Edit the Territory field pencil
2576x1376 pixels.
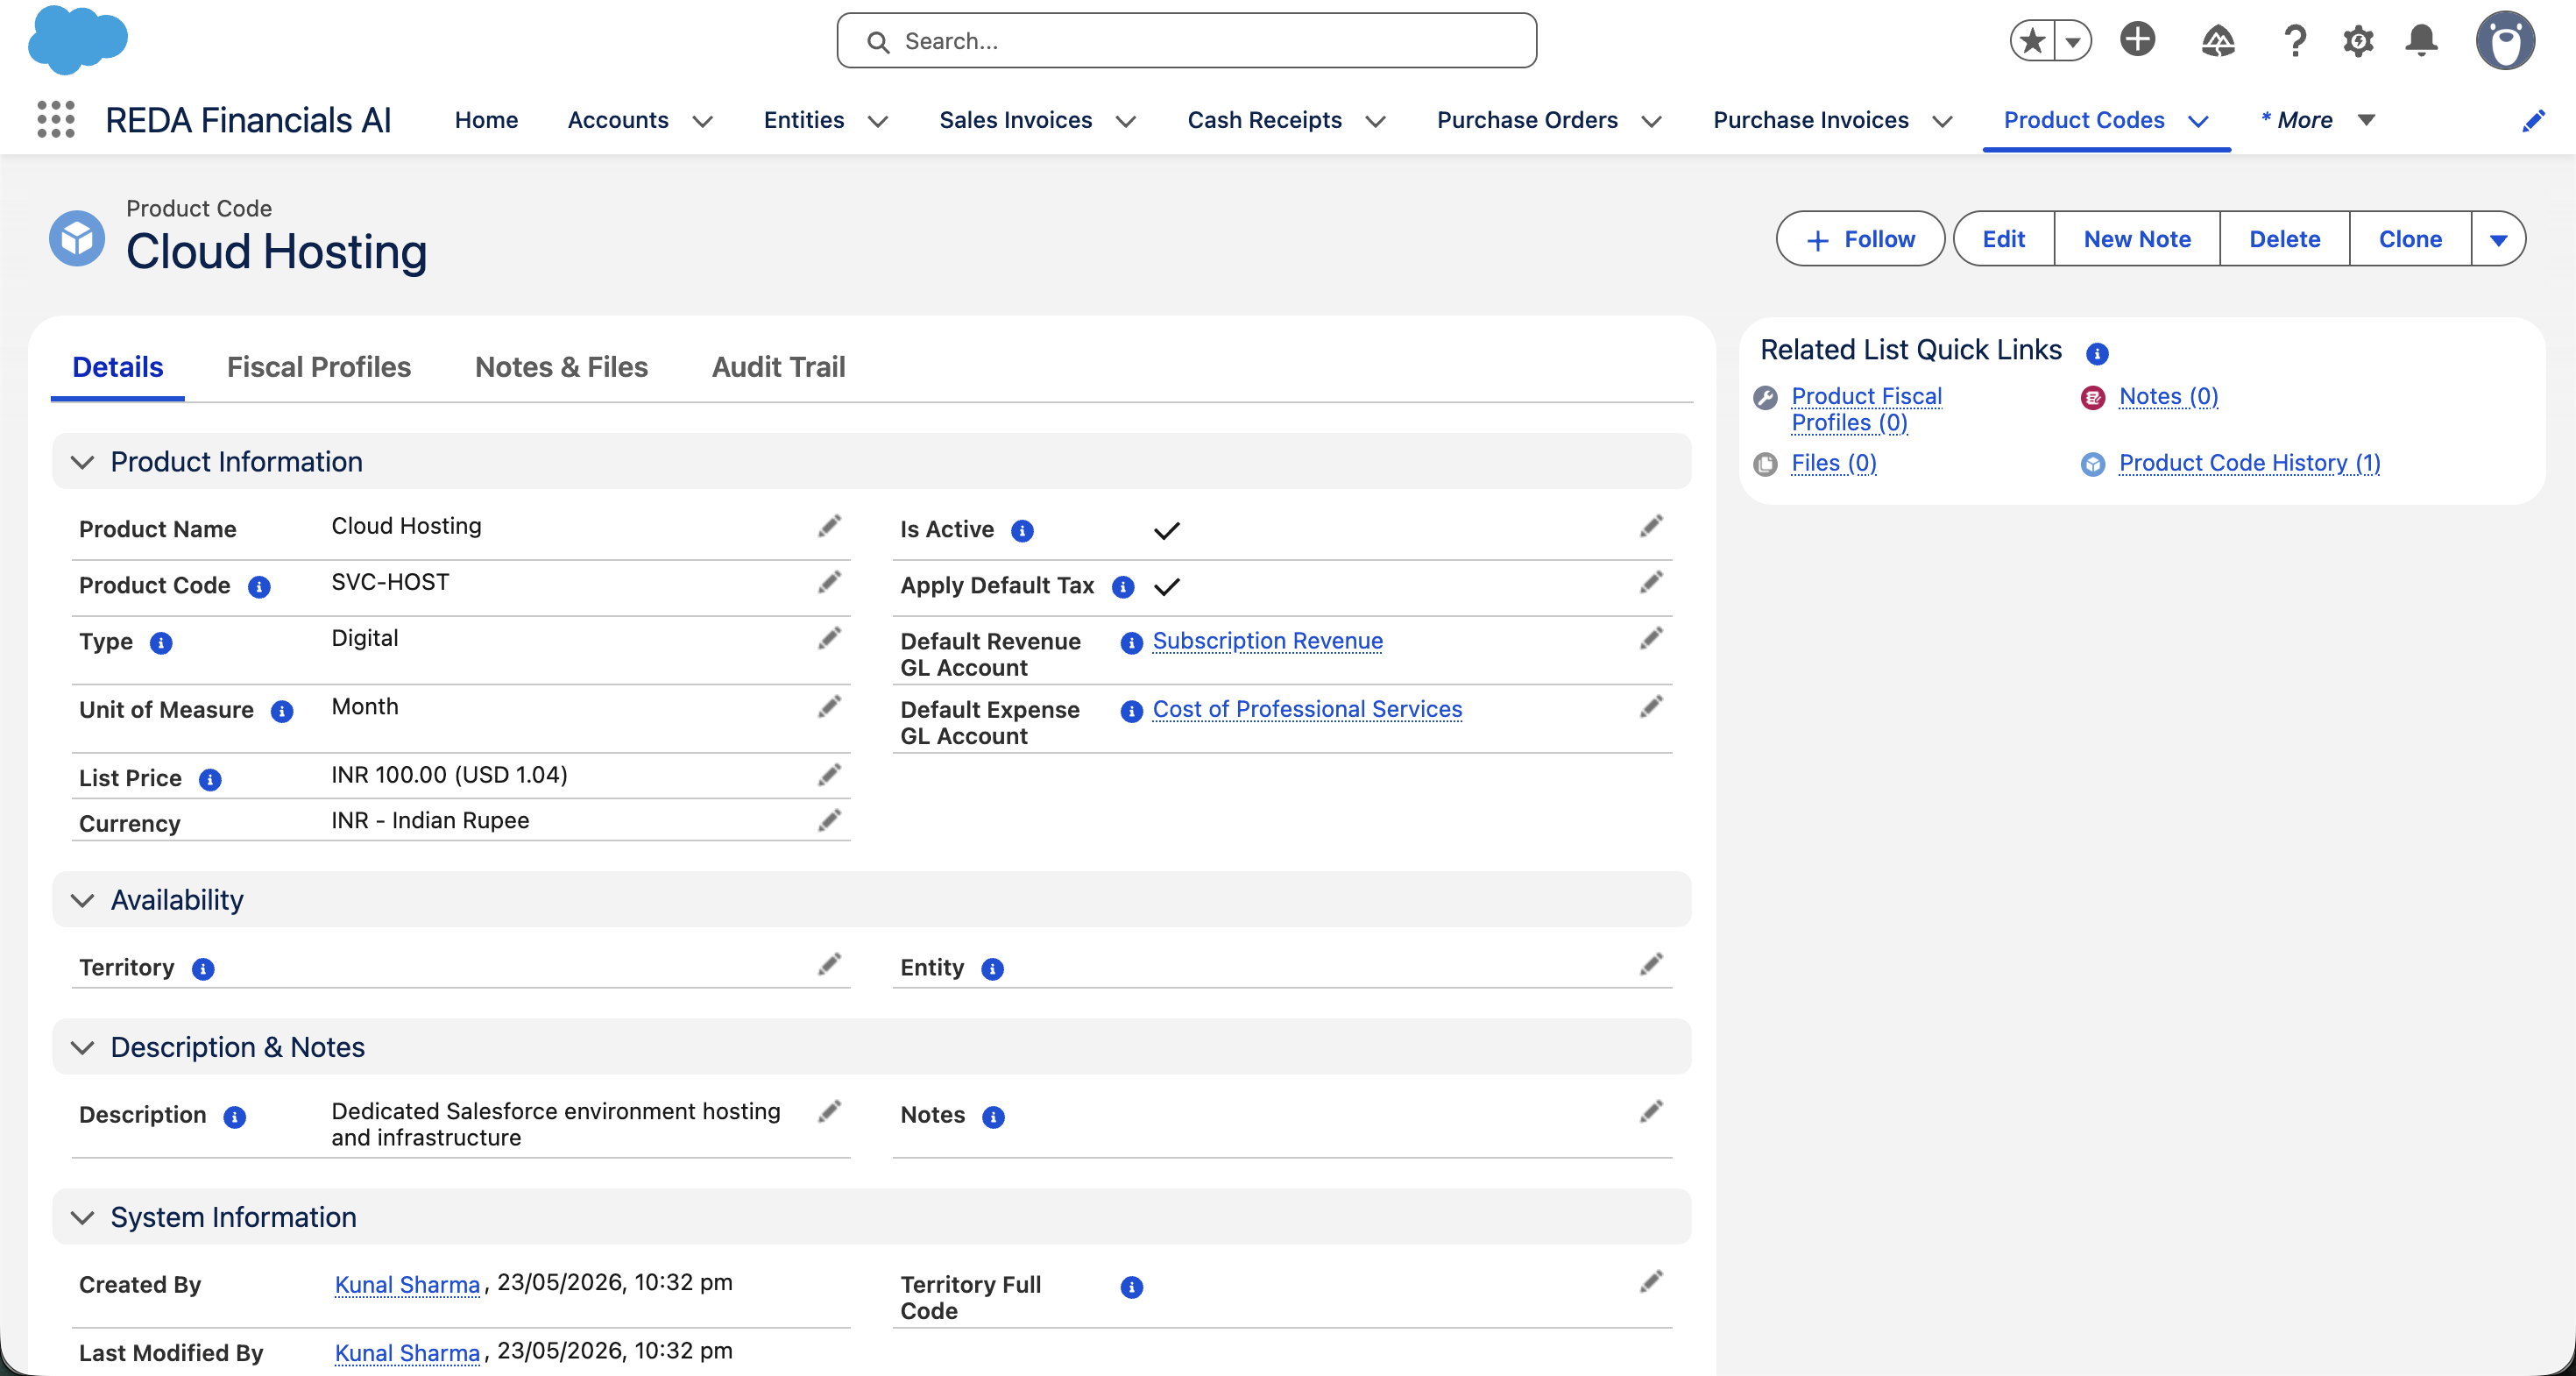[829, 965]
